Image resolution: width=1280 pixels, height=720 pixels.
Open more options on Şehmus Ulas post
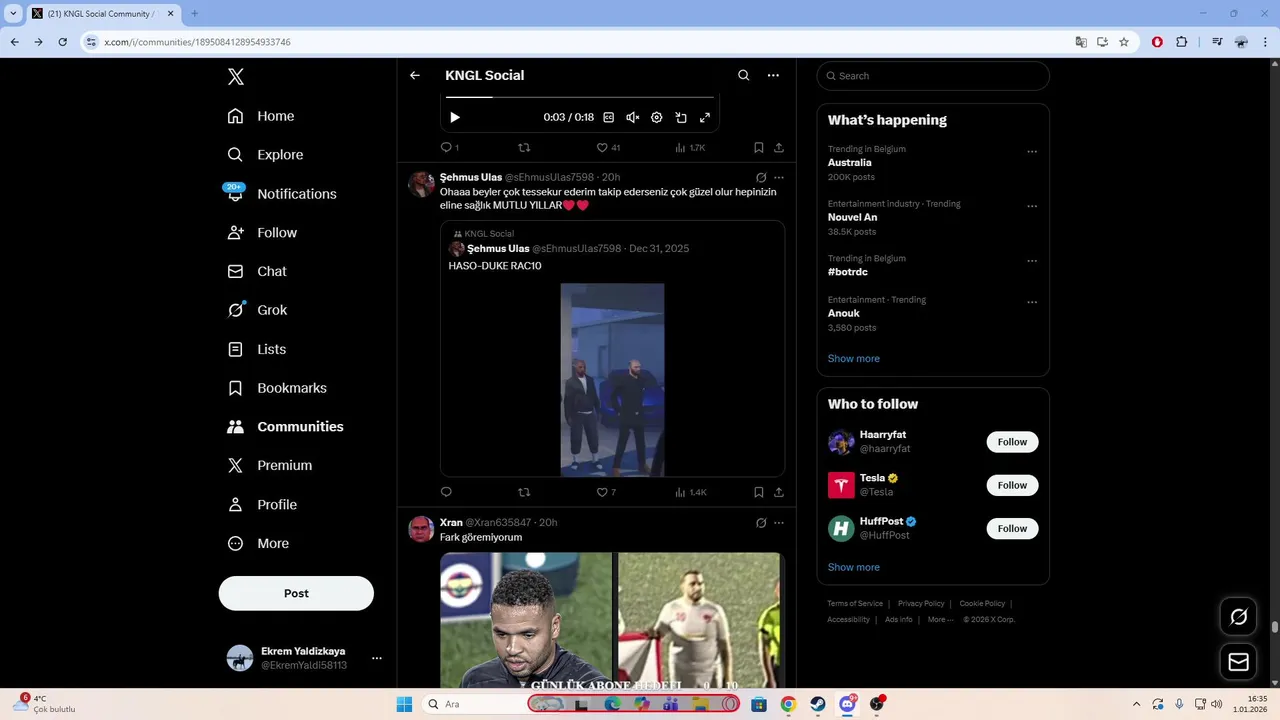pyautogui.click(x=779, y=177)
